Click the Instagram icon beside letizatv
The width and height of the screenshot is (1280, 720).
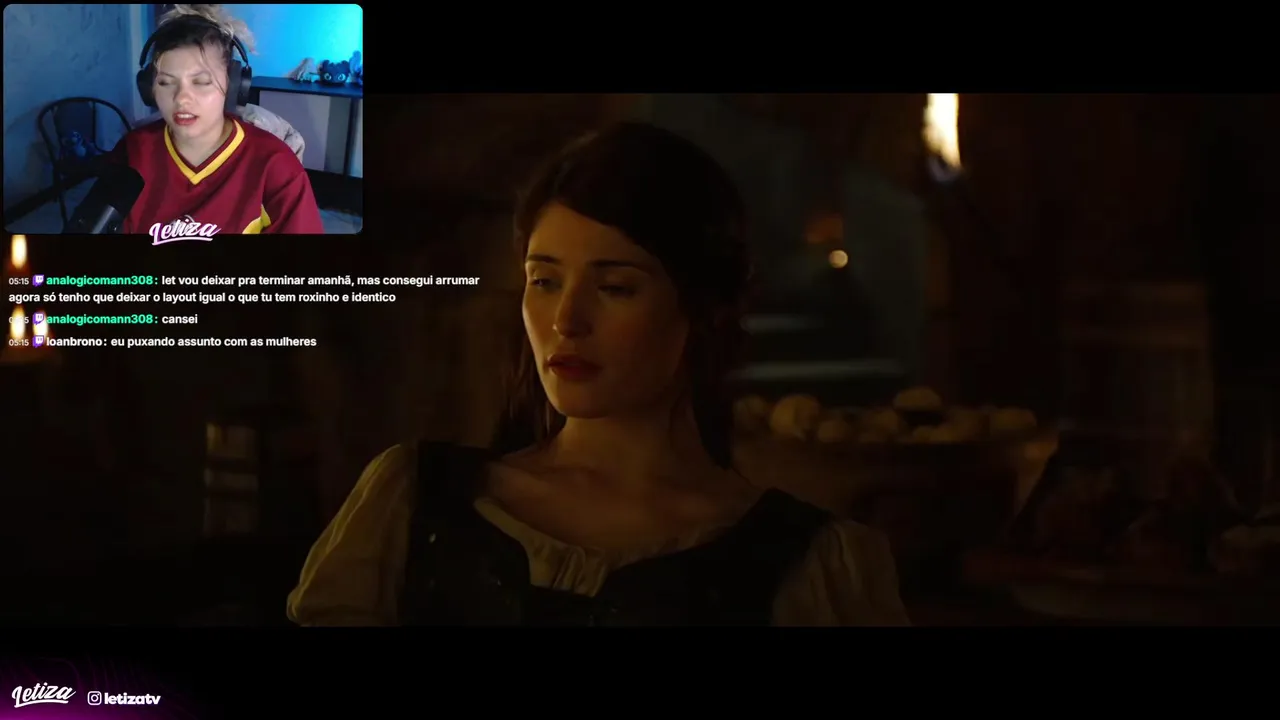coord(94,698)
